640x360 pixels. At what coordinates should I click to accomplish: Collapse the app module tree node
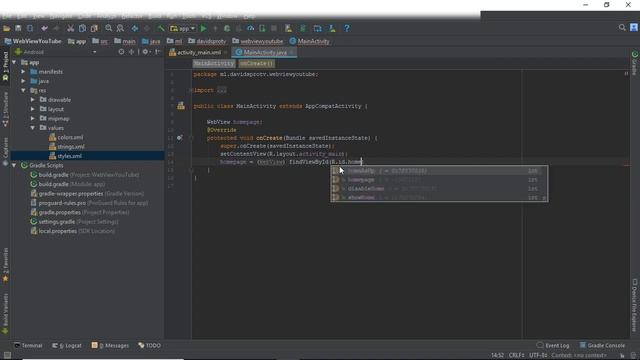pyautogui.click(x=14, y=62)
